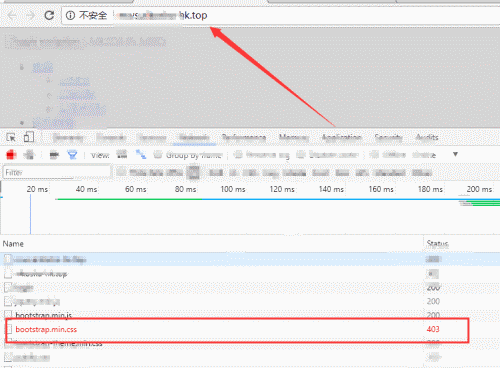Image resolution: width=500 pixels, height=368 pixels.
Task: Switch to the Memory tab
Action: [293, 137]
